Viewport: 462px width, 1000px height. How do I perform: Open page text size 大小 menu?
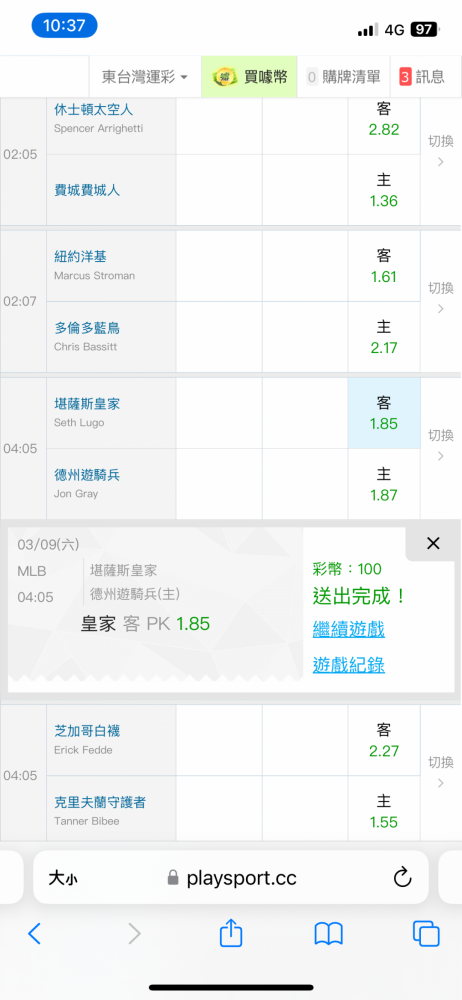pos(63,879)
